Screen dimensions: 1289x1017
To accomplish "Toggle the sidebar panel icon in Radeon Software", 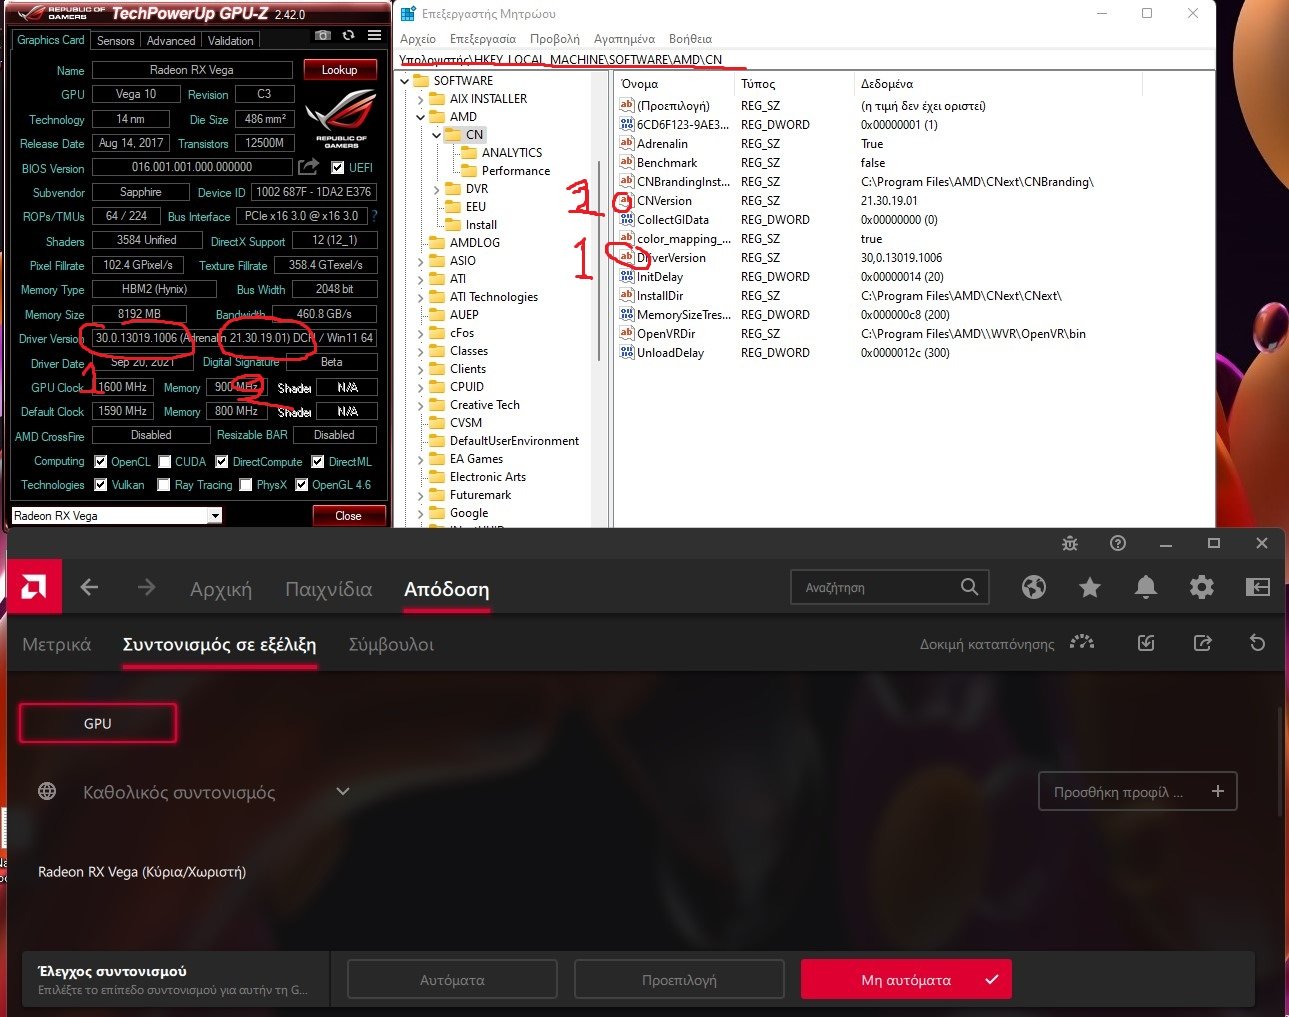I will point(1257,587).
